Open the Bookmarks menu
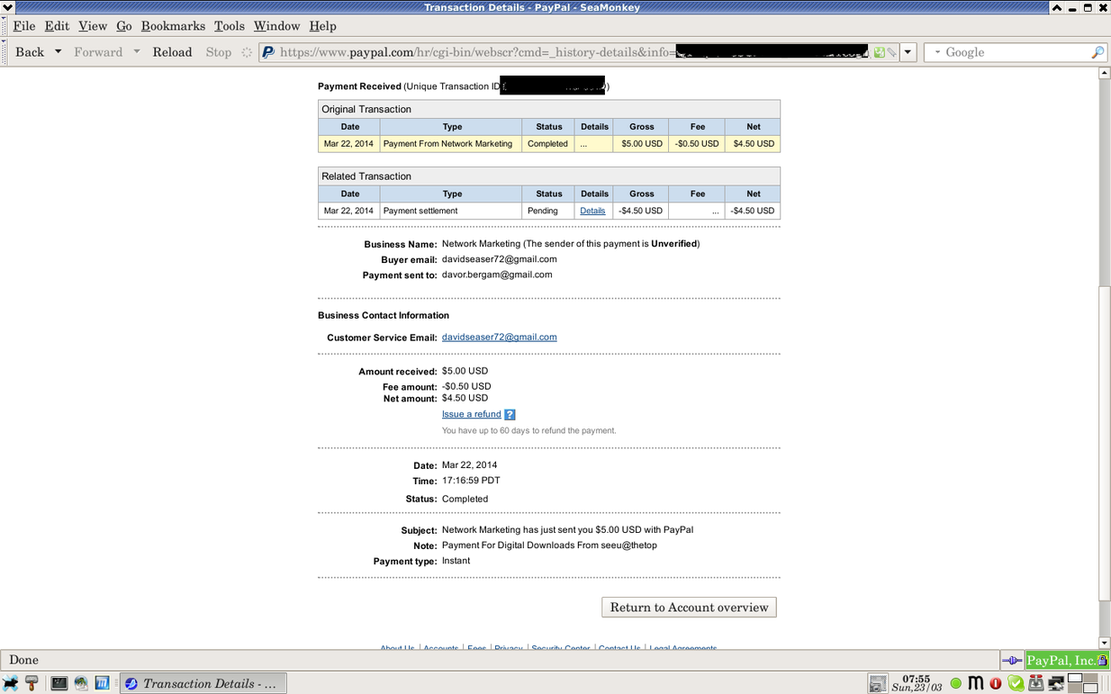1111x694 pixels. coord(173,26)
